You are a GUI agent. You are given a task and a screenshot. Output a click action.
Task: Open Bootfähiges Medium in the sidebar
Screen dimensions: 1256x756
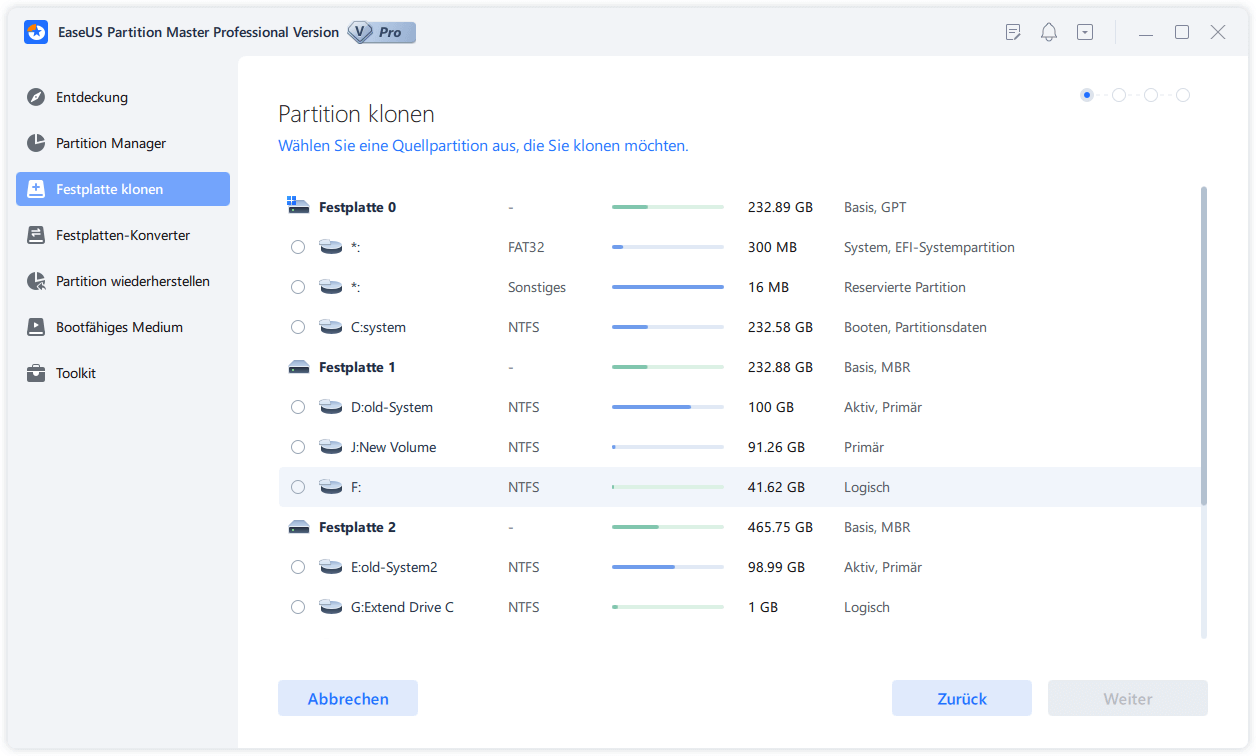point(123,327)
